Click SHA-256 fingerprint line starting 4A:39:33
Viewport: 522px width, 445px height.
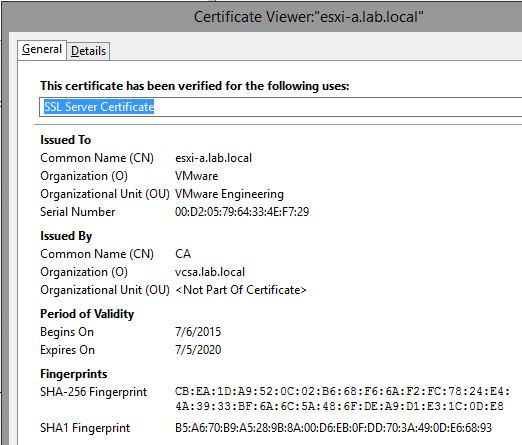pyautogui.click(x=339, y=406)
